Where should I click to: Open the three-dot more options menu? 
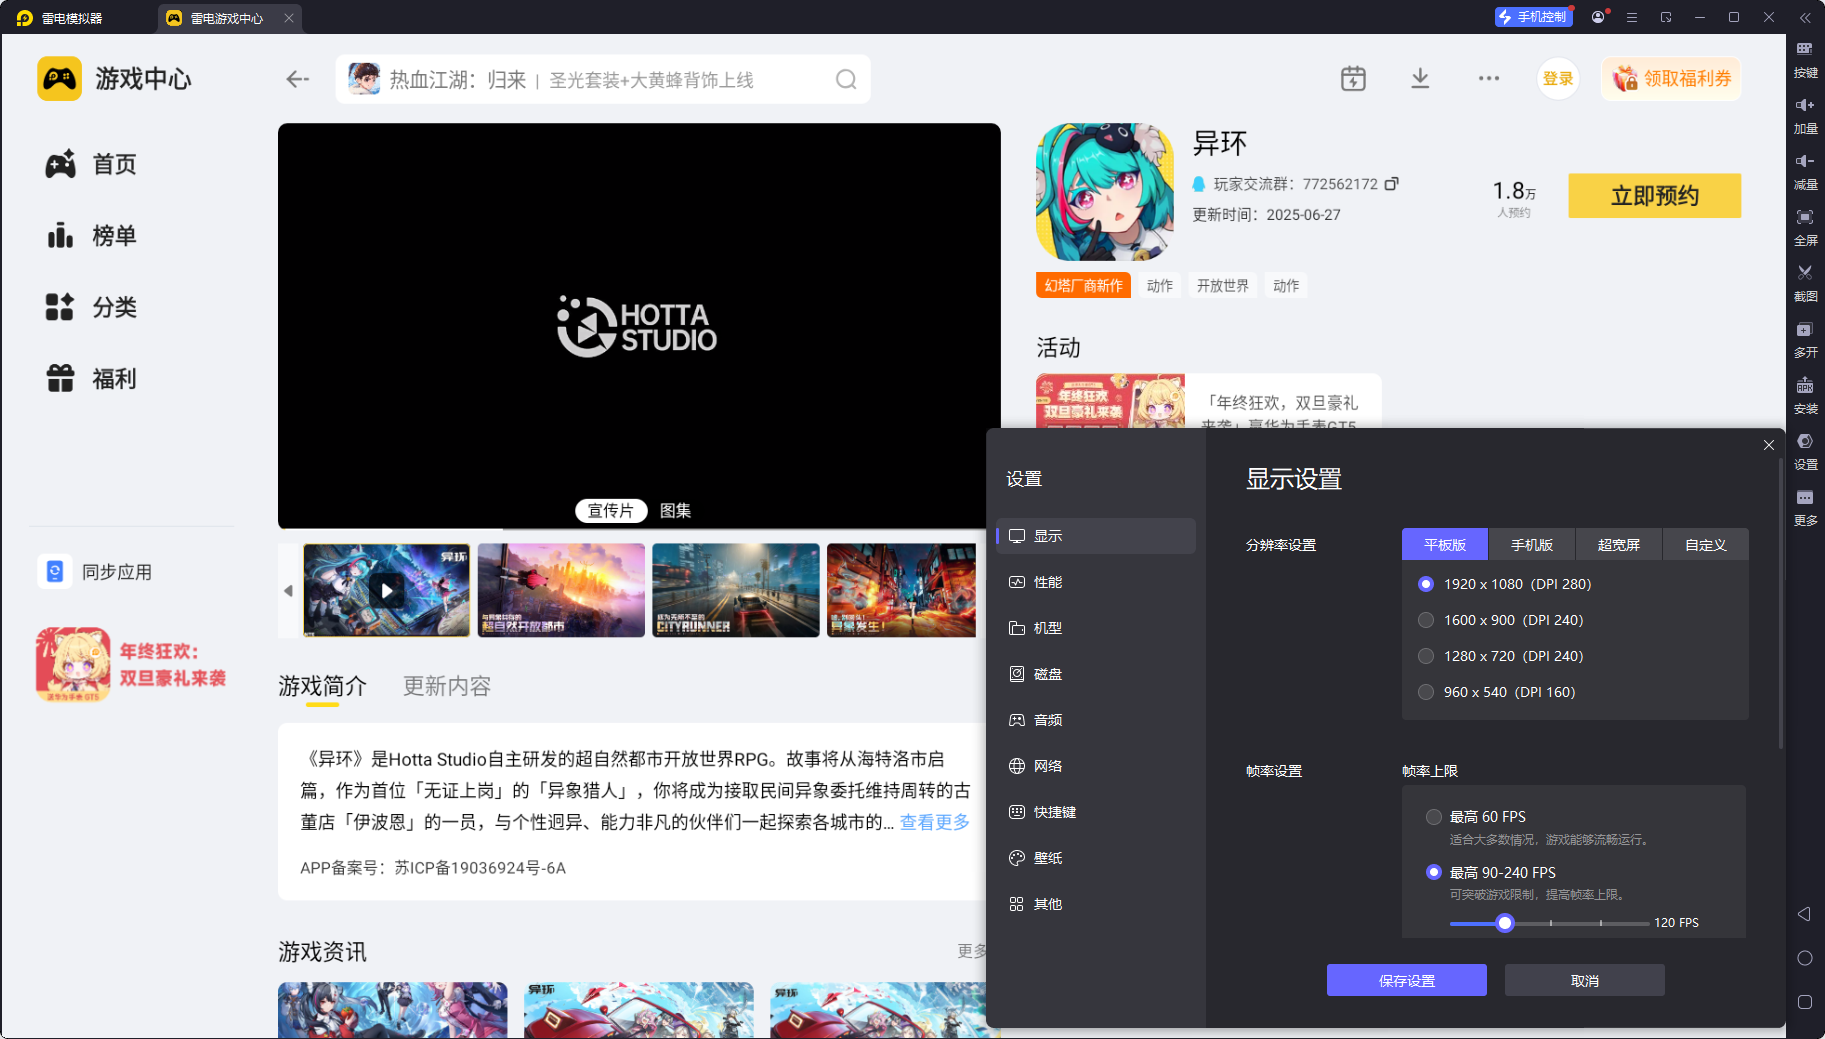pos(1489,79)
